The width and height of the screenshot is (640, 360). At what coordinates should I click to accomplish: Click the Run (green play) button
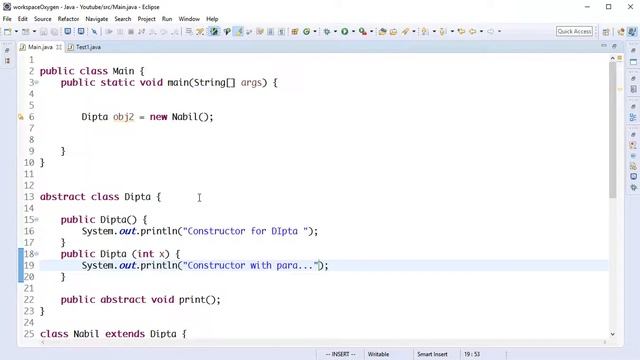coord(344,31)
